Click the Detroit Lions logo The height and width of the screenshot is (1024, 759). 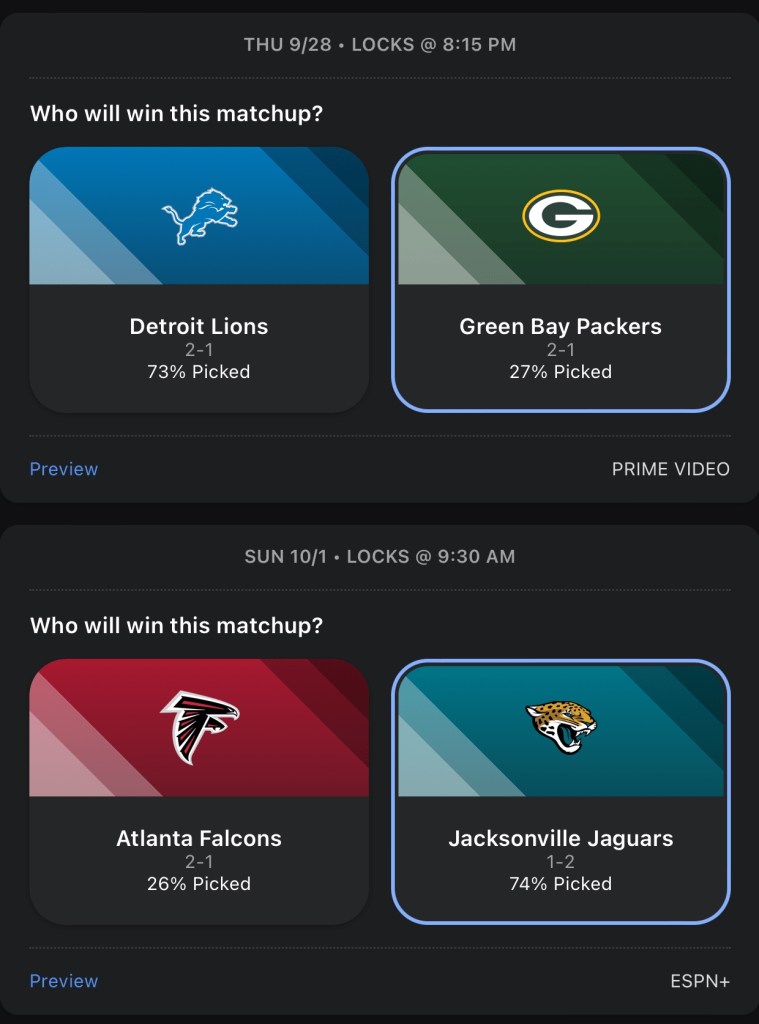(x=200, y=217)
